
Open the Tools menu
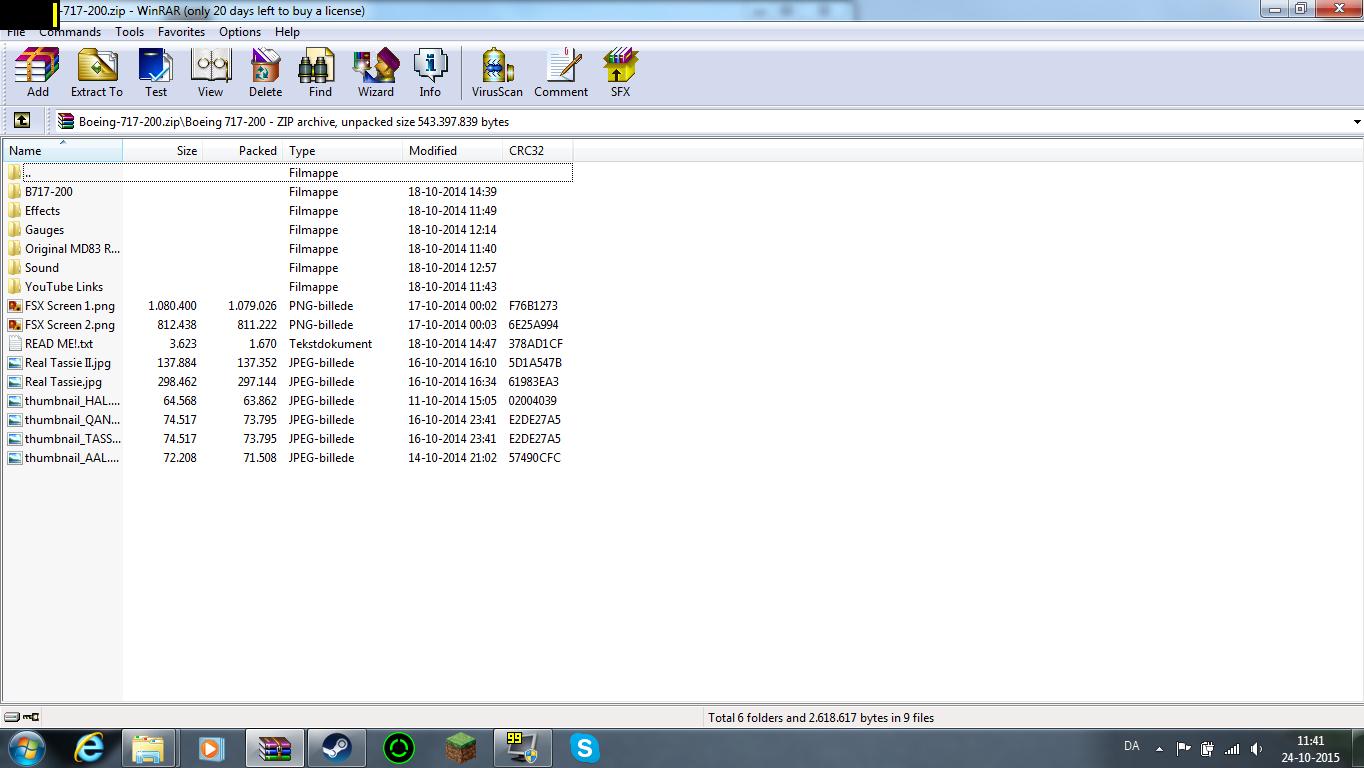tap(129, 32)
